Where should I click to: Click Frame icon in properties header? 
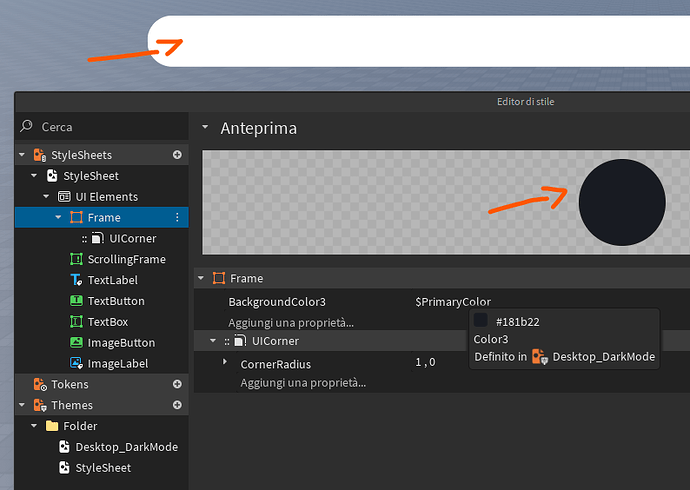219,278
